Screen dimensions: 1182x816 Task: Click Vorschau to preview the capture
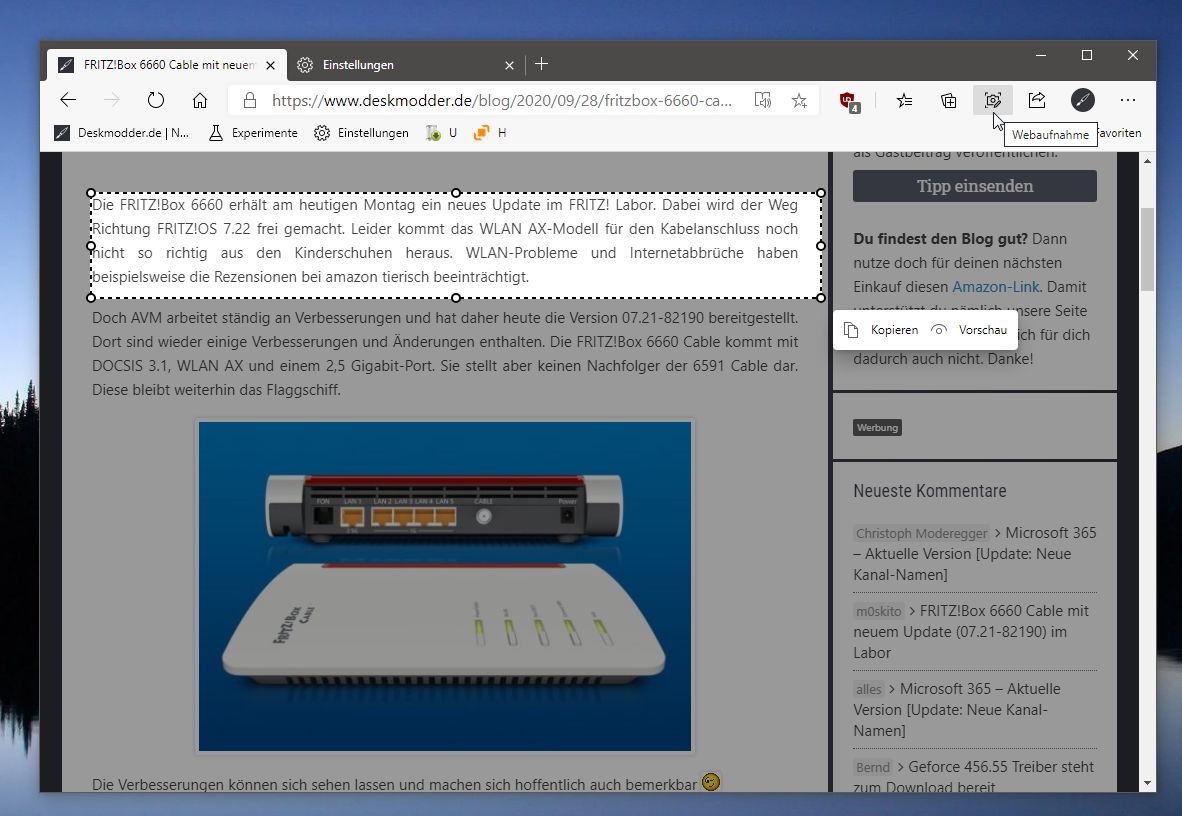pyautogui.click(x=969, y=330)
